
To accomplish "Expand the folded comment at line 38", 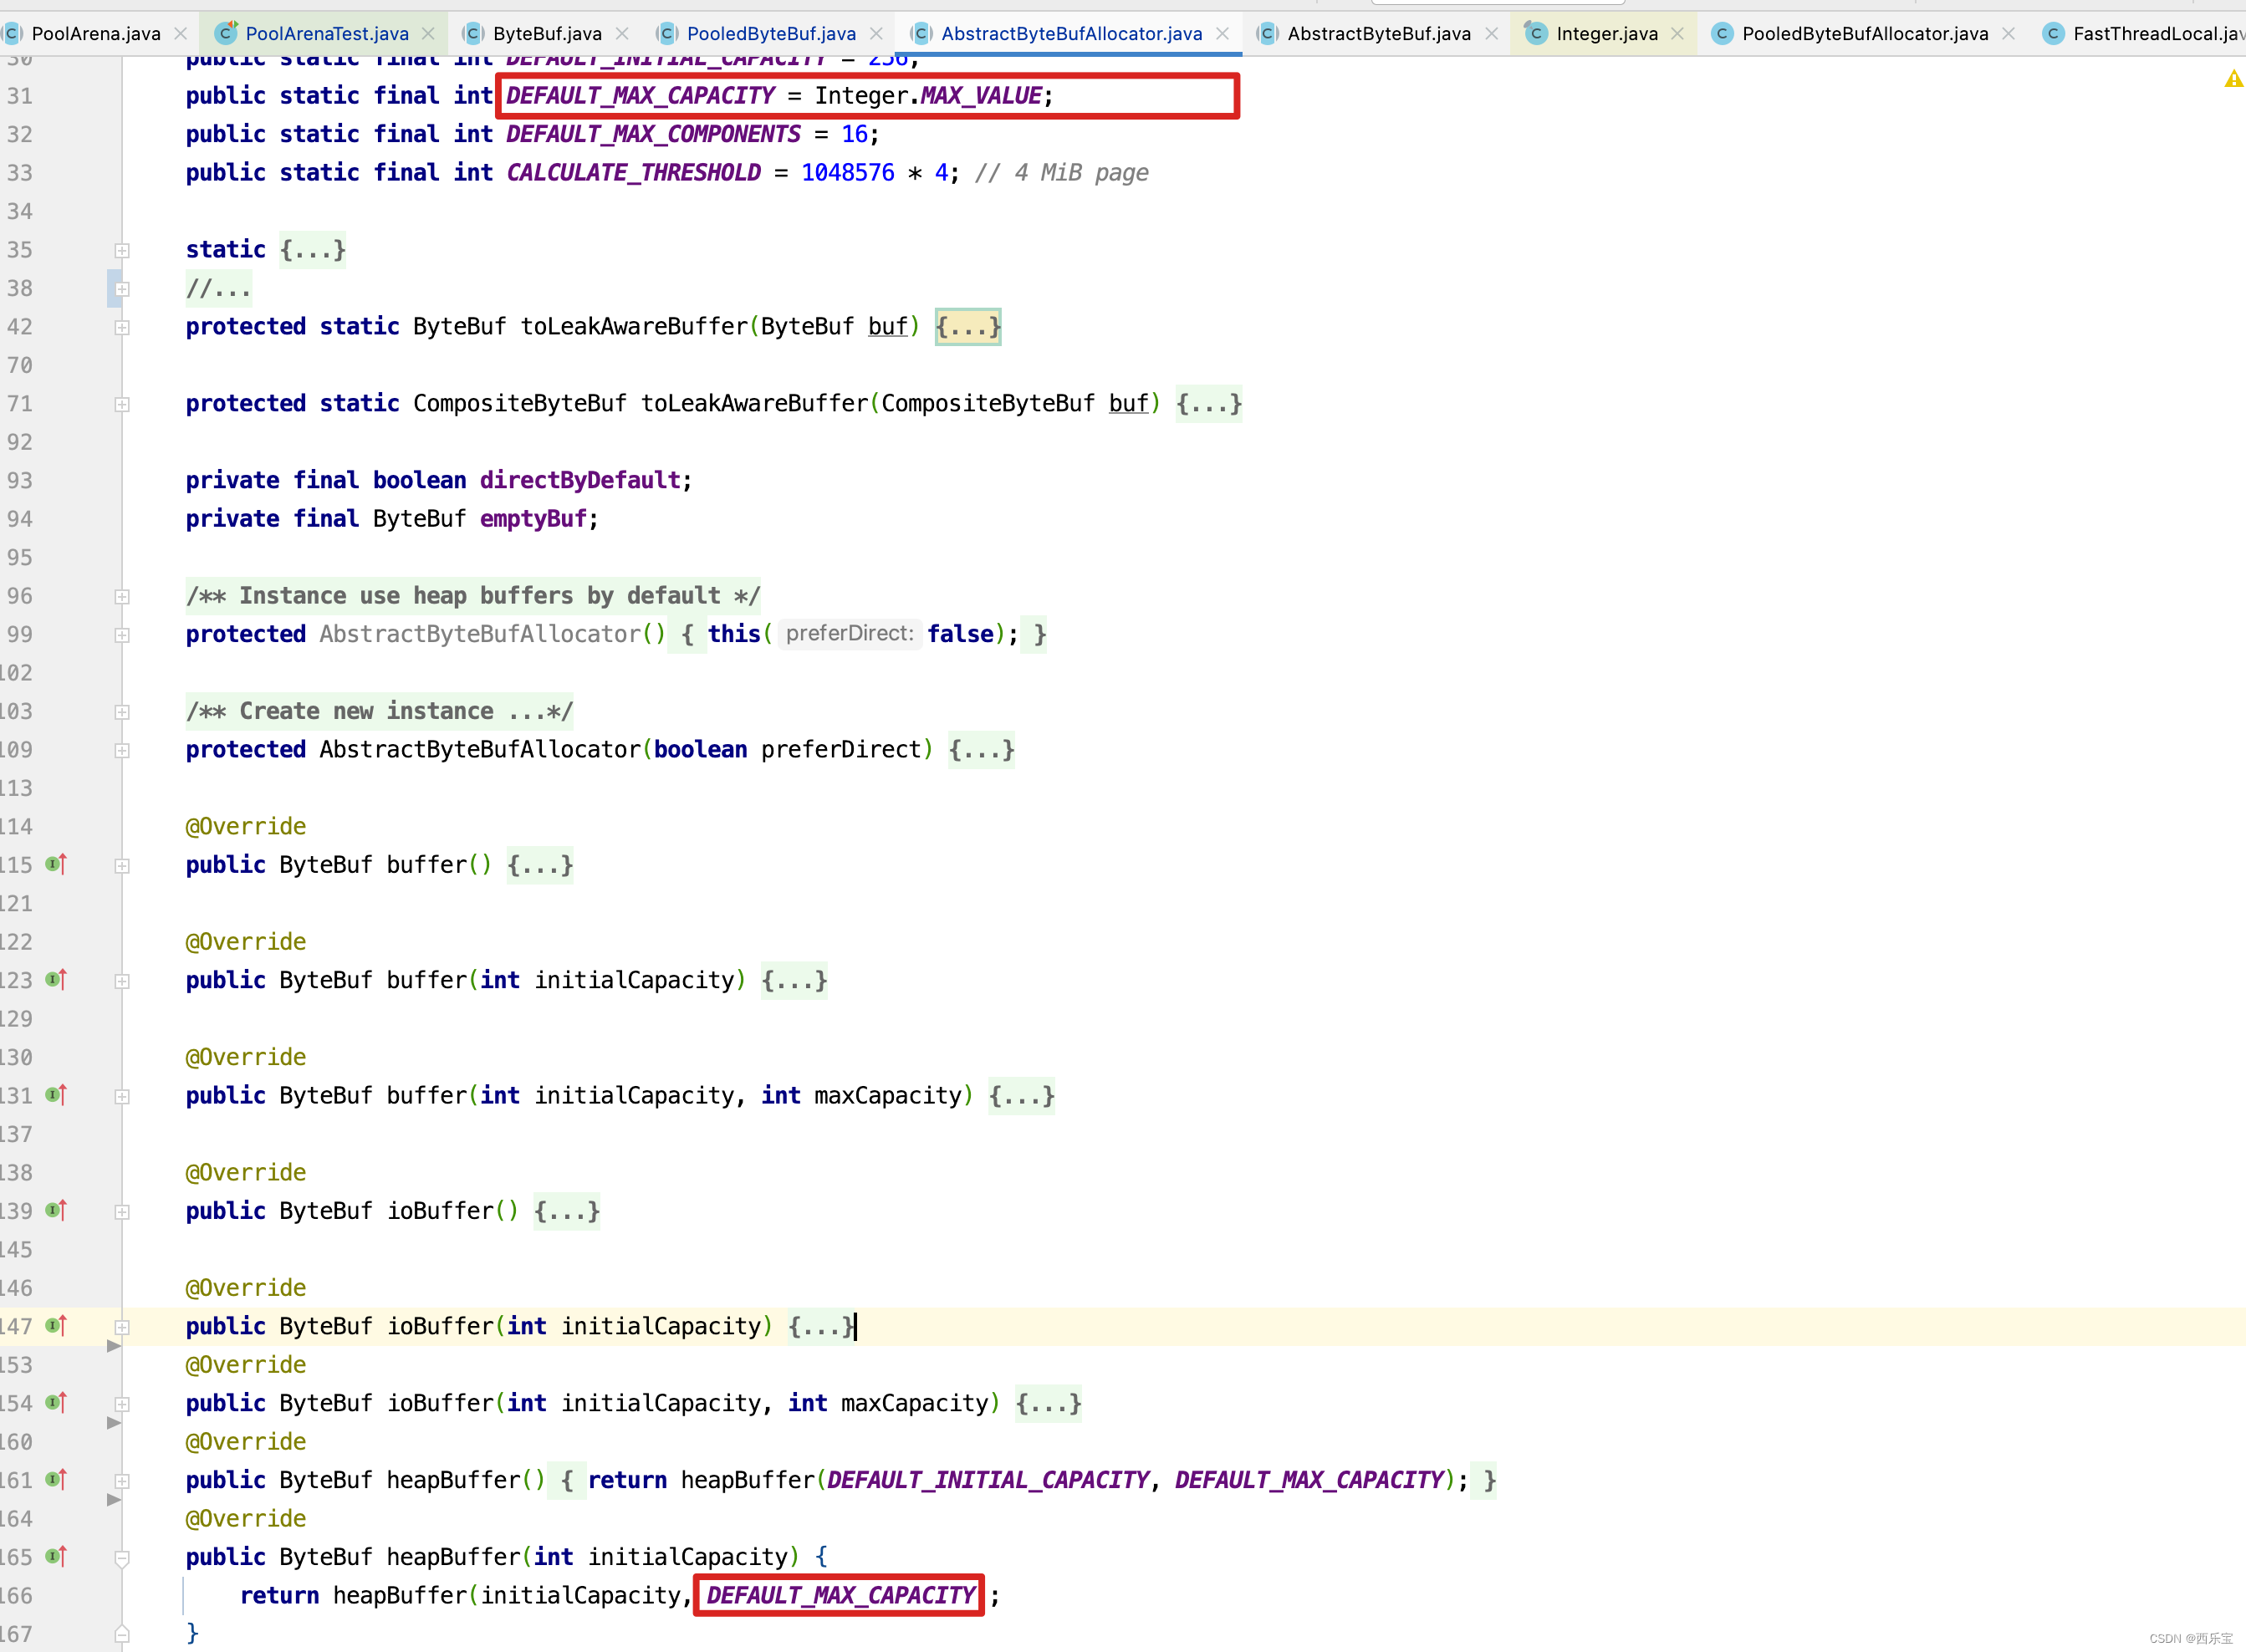I will (x=122, y=289).
